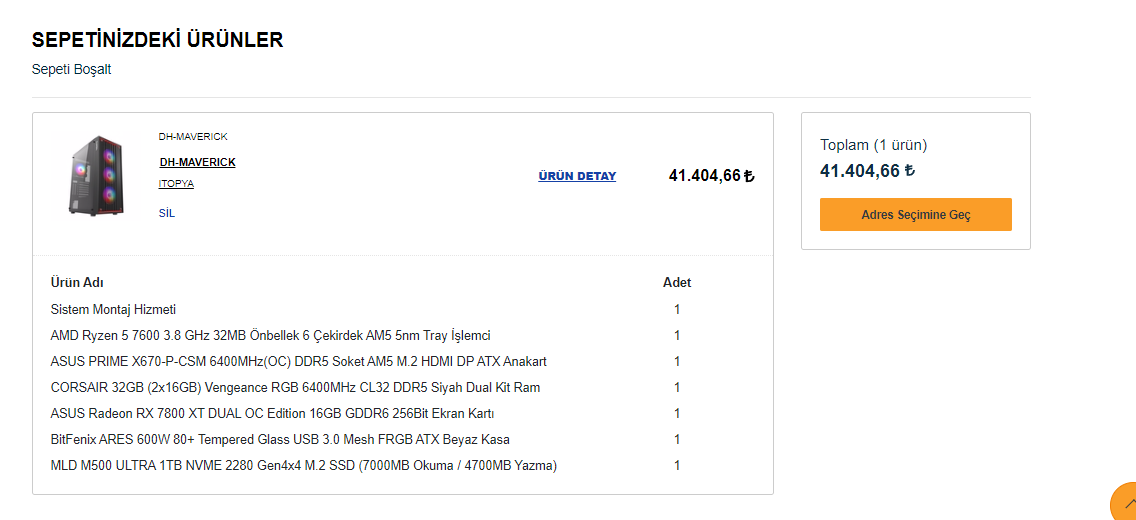
Task: Remove the item with SİL
Action: pyautogui.click(x=167, y=213)
